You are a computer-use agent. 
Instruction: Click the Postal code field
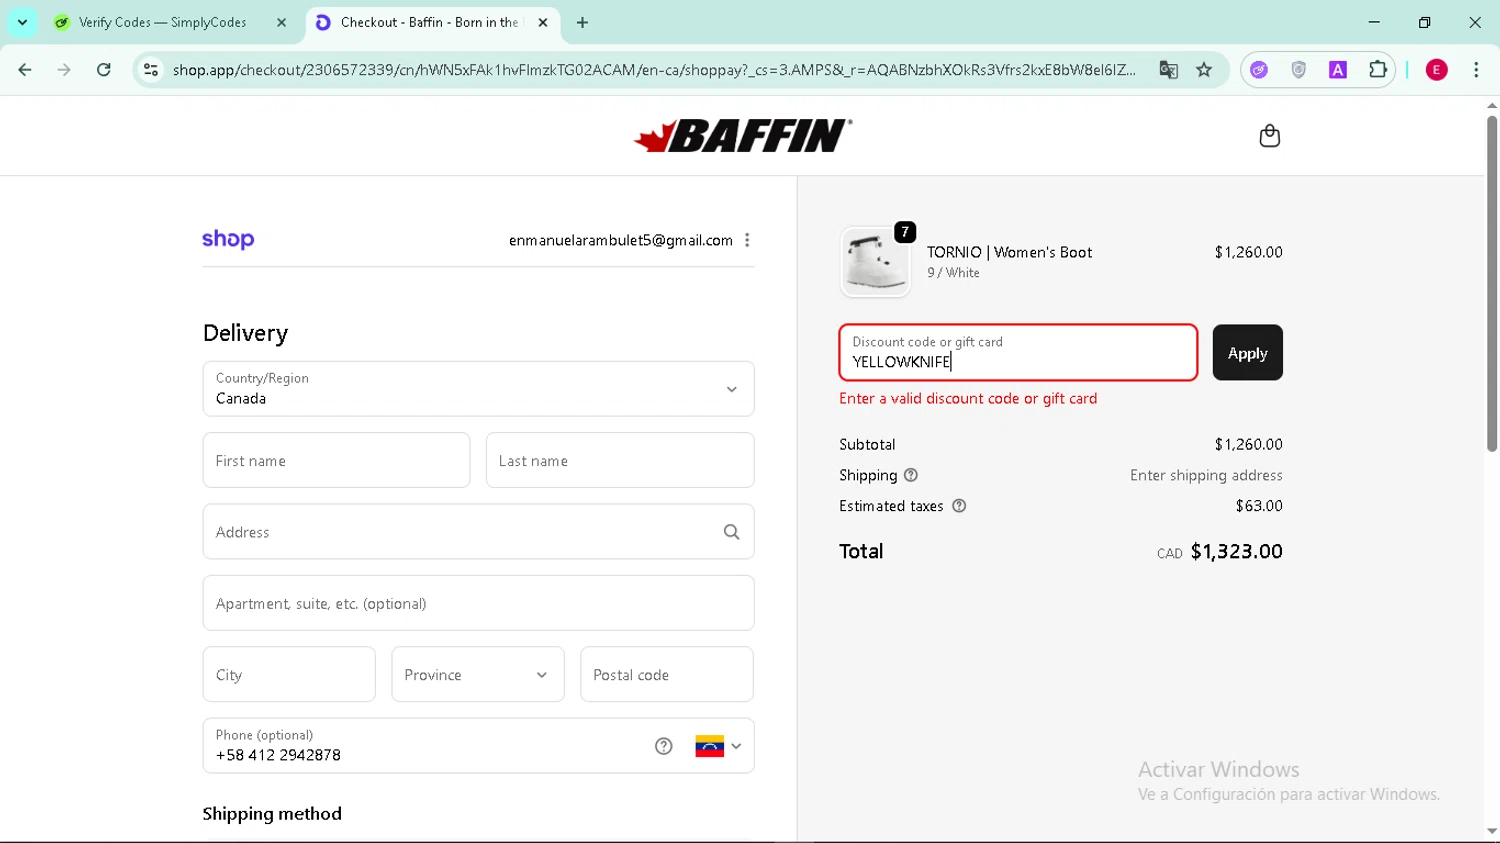[667, 675]
